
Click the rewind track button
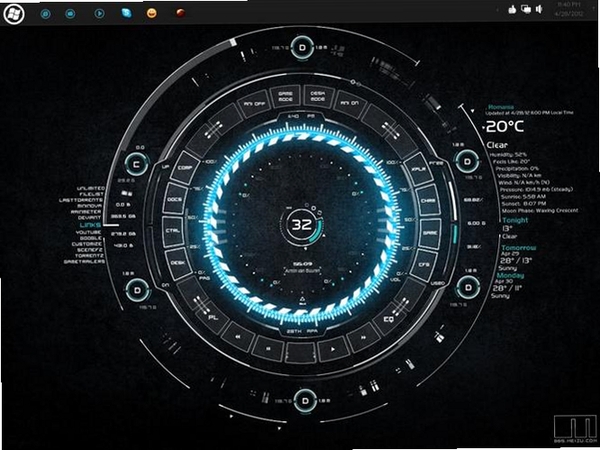238,336
